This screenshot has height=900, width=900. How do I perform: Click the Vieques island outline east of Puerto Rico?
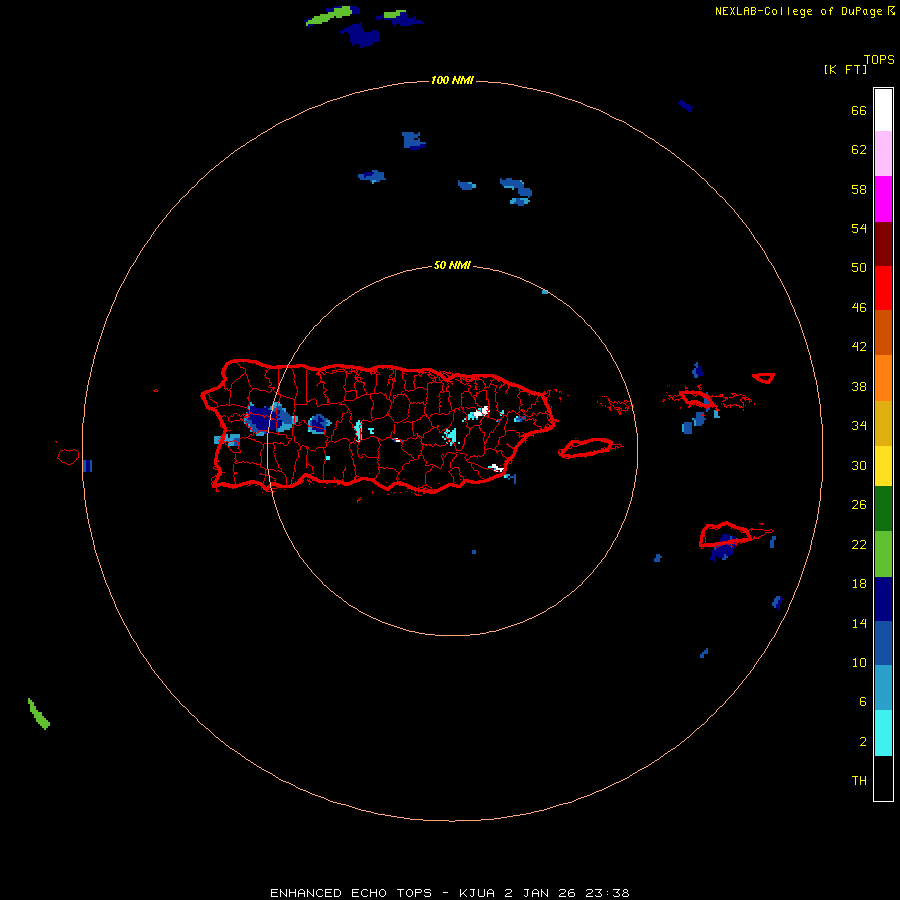coord(589,447)
